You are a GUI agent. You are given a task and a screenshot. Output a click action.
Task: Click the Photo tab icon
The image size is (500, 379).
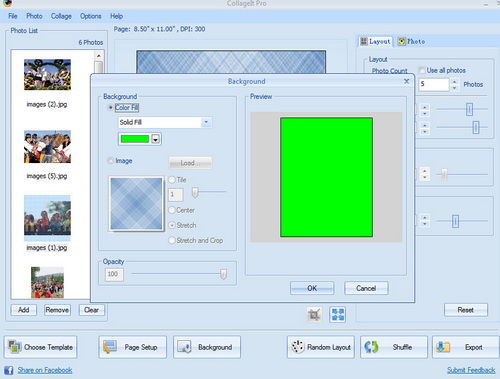point(402,41)
